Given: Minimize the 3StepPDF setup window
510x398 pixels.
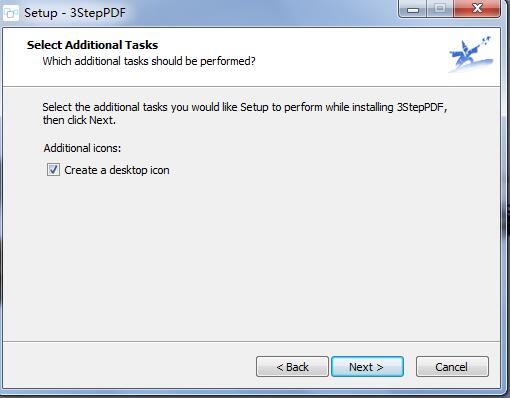Looking at the screenshot, I should pos(413,9).
